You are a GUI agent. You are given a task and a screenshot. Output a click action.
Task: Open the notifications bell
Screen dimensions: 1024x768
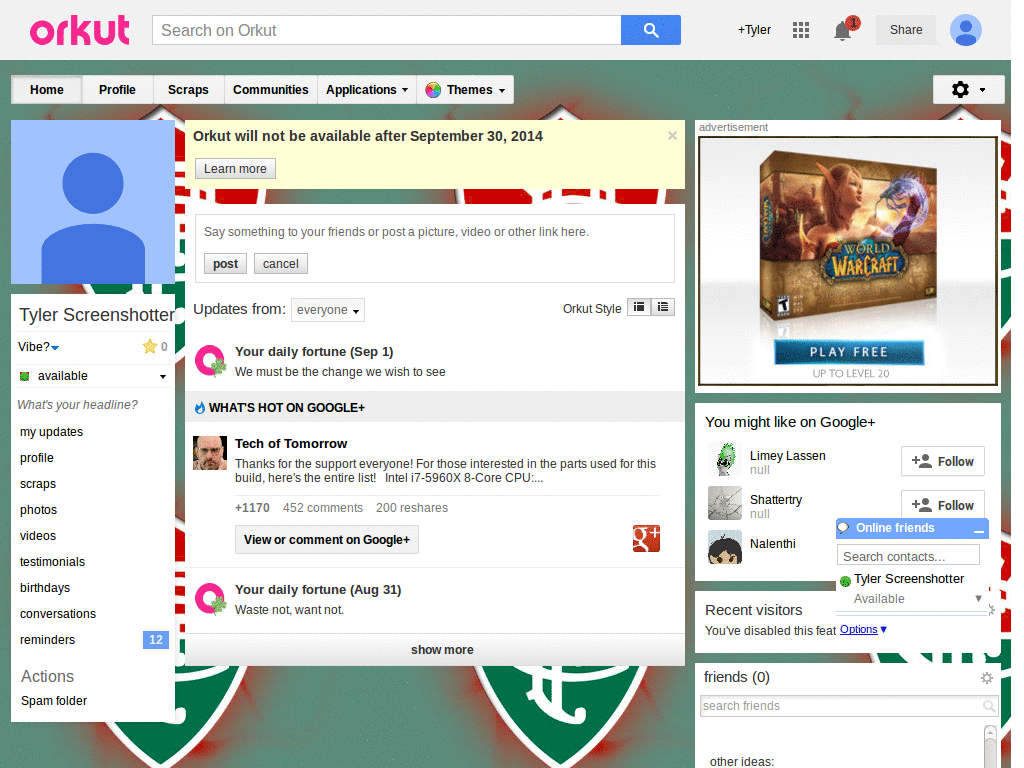[842, 31]
